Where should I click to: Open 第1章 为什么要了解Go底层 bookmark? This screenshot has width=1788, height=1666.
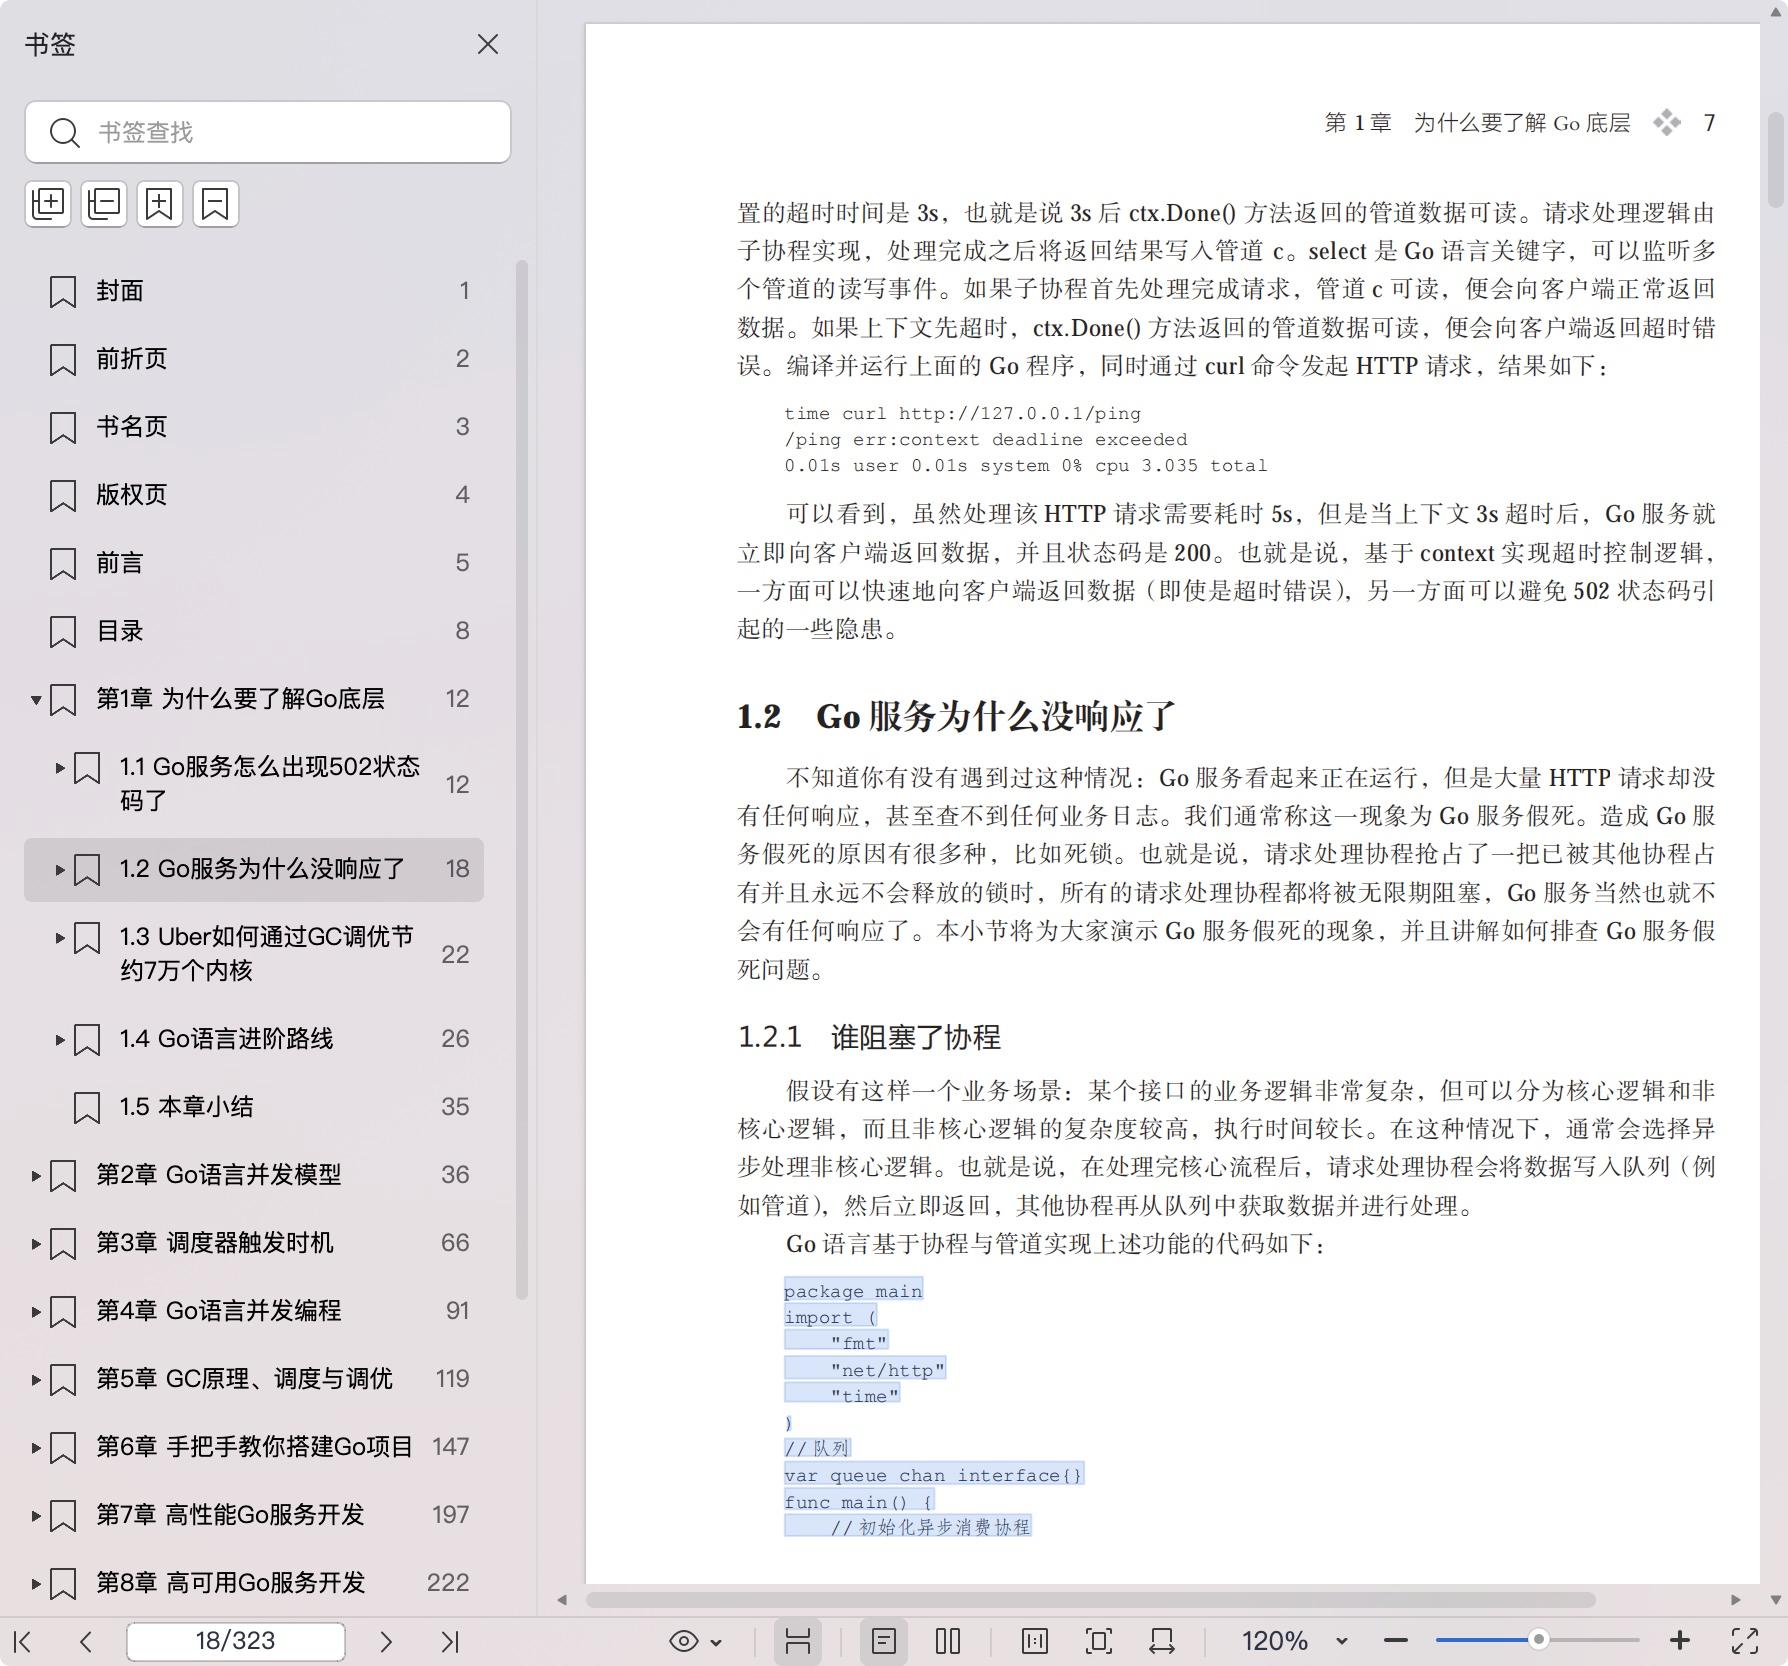(x=240, y=699)
